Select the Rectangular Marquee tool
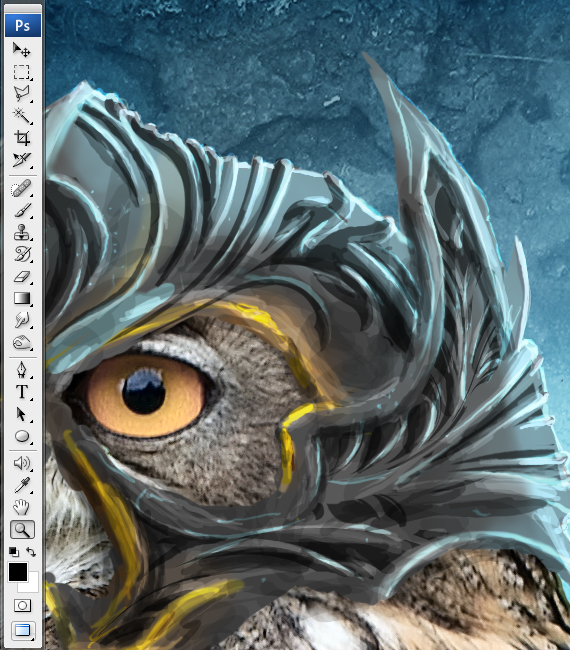570x650 pixels. point(22,72)
